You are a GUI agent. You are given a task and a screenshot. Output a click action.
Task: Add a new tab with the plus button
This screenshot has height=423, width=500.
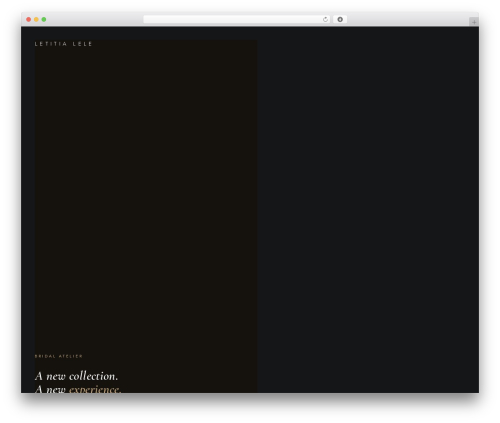coord(474,22)
